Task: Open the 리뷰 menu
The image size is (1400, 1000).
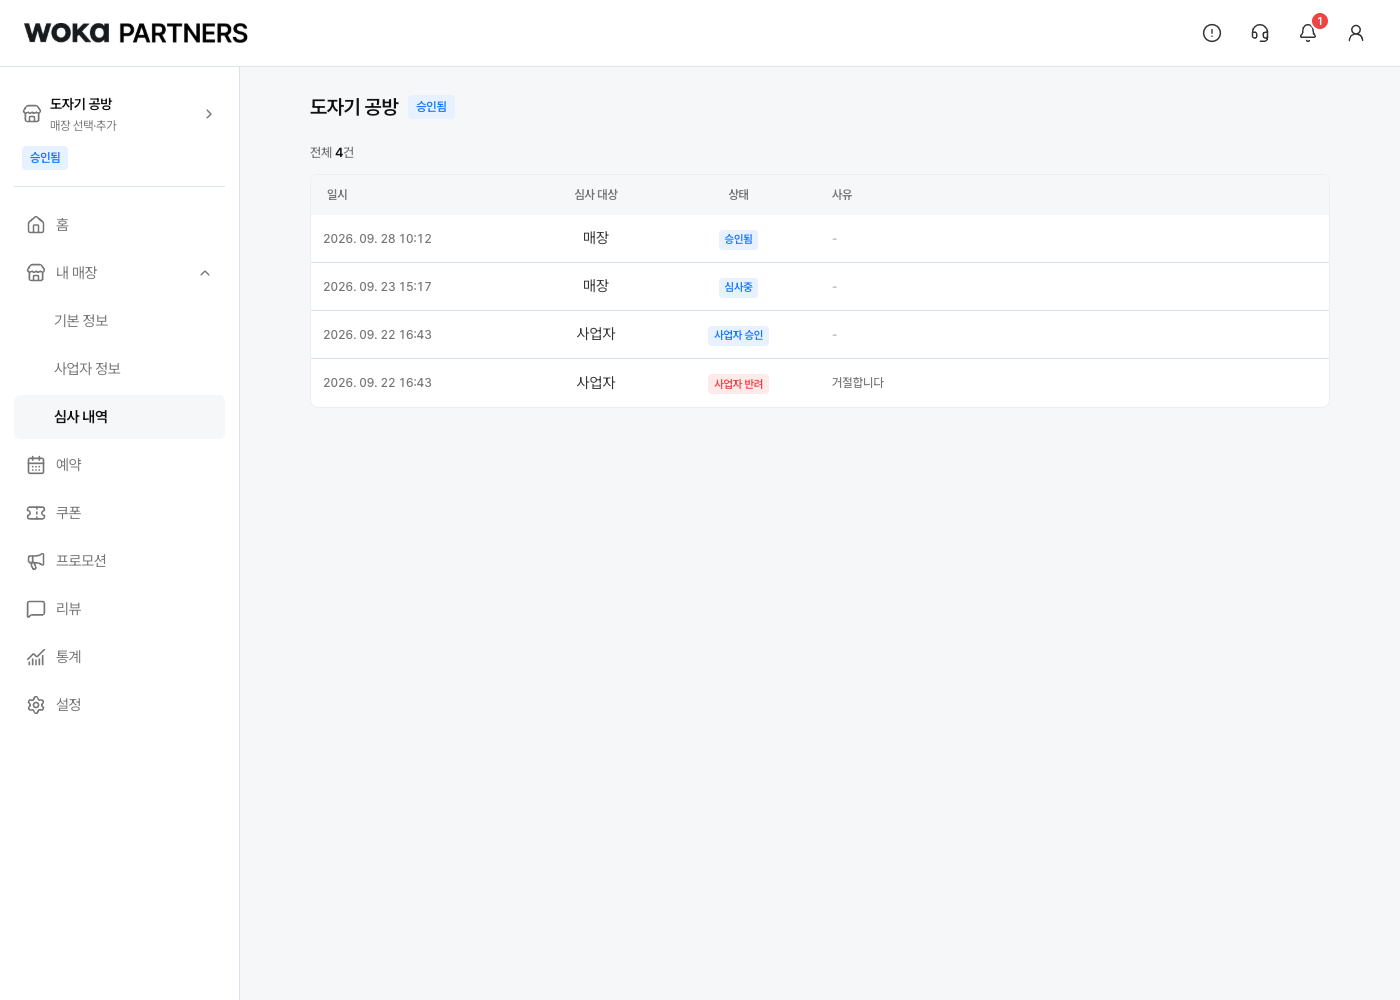Action: pos(120,609)
